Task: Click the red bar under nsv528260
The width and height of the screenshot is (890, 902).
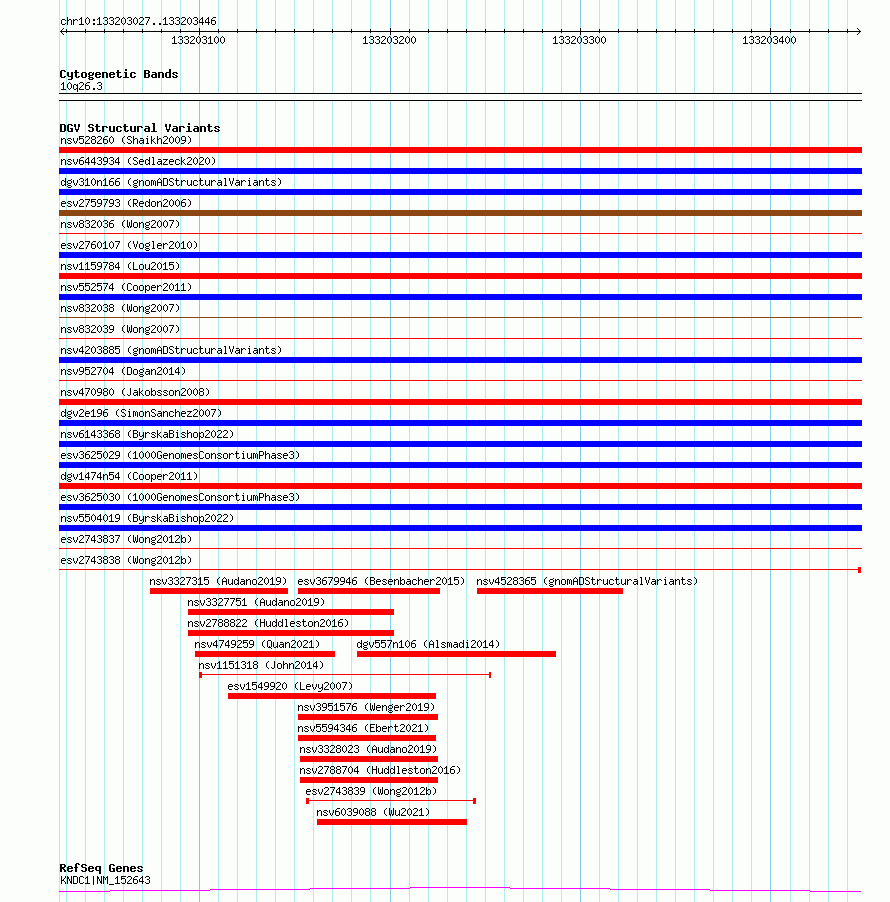Action: [x=460, y=150]
